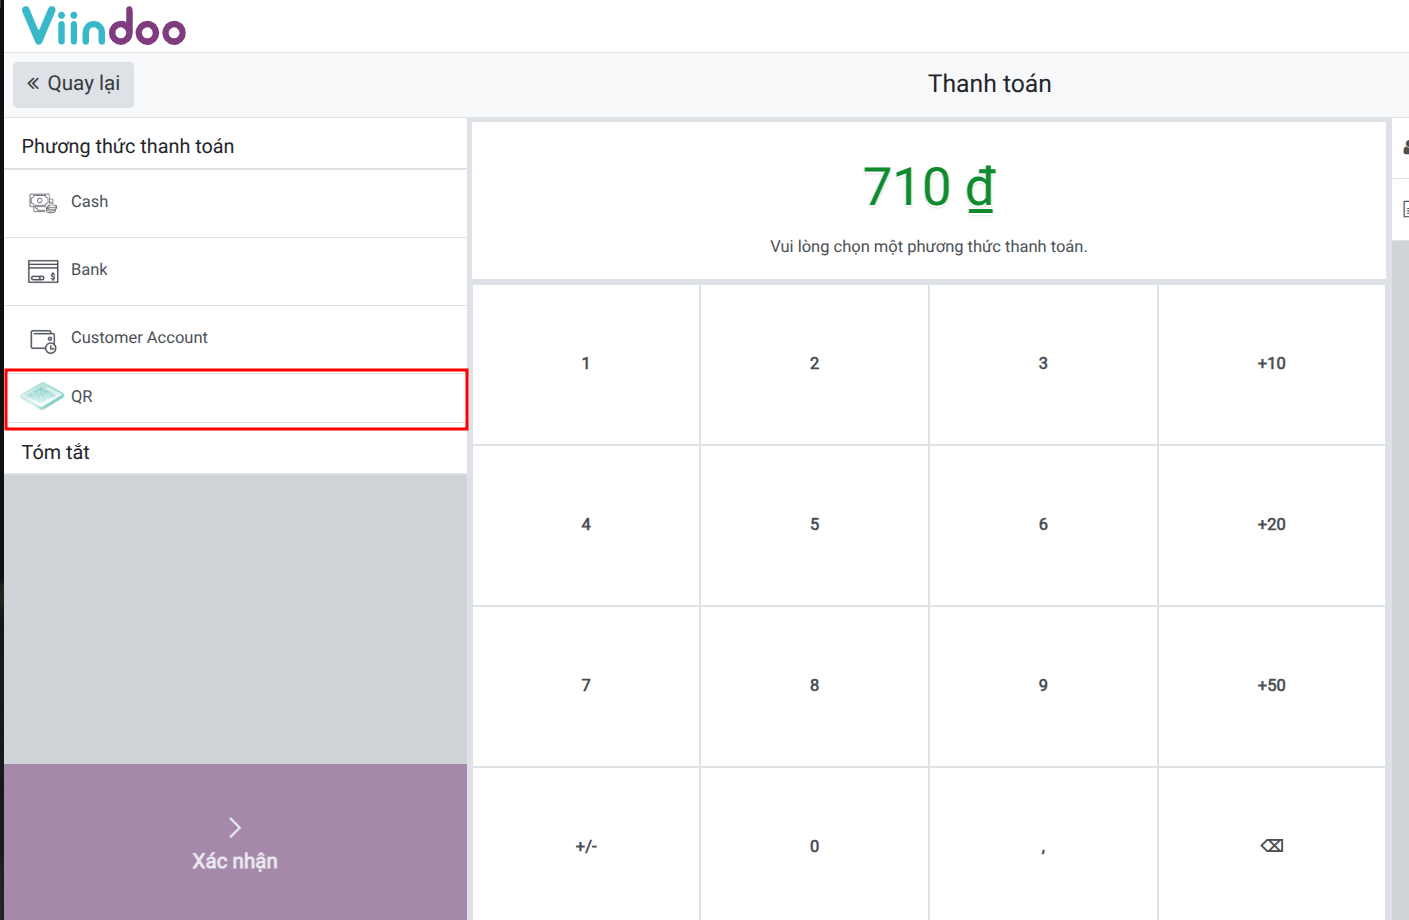
Task: Click the invoice icon at right edge
Action: click(1404, 209)
